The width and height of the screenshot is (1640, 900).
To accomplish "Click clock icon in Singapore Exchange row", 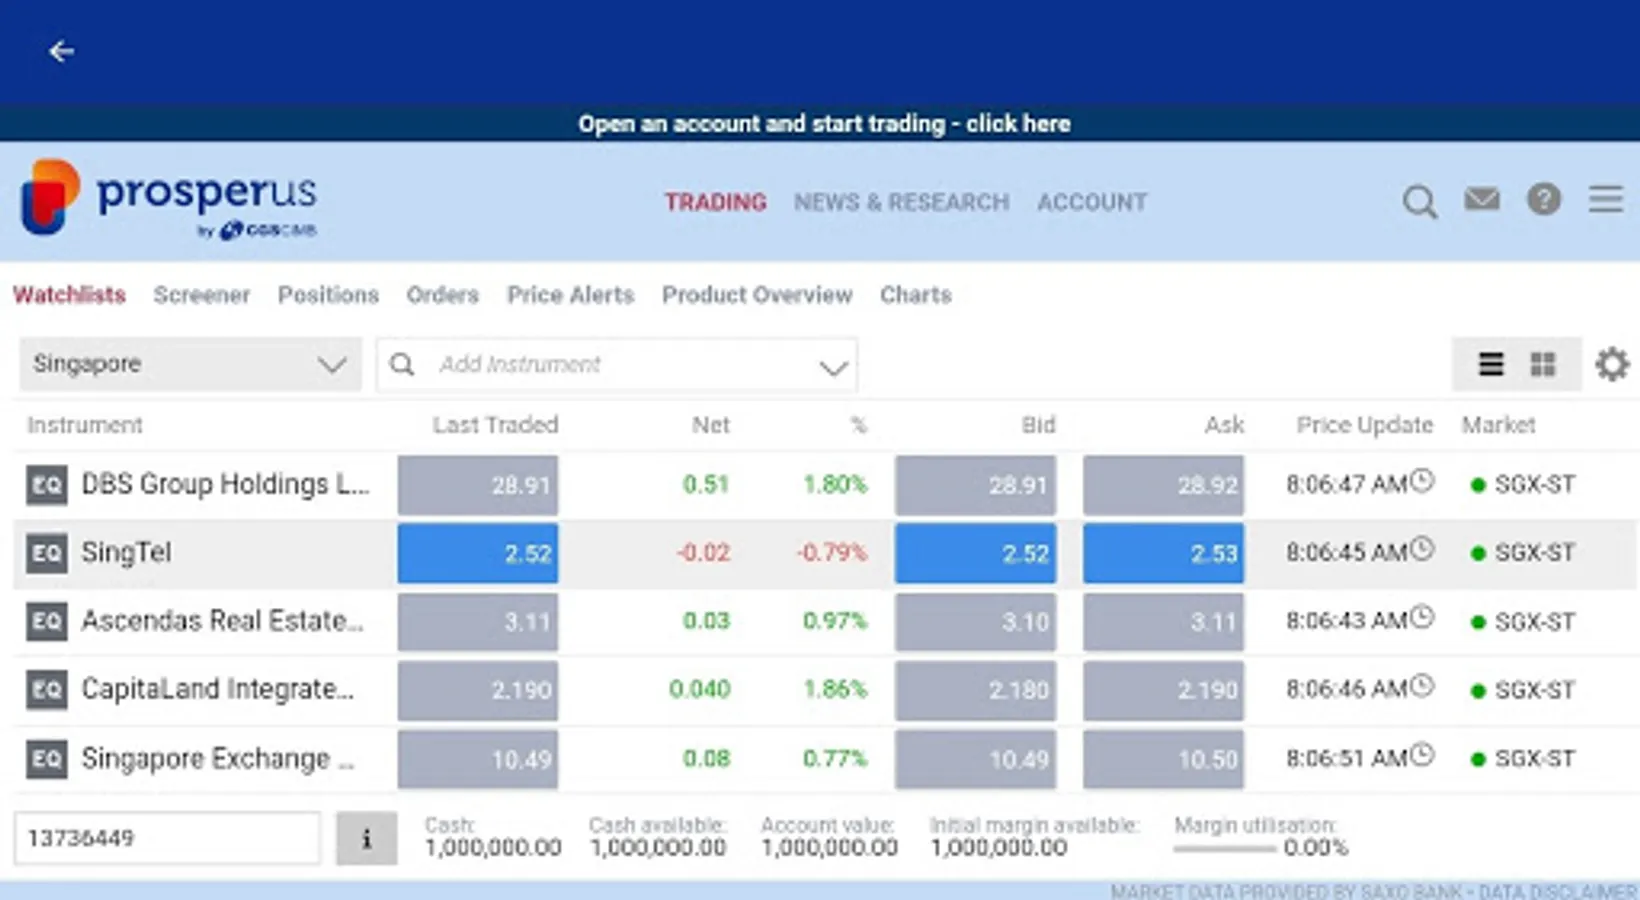I will pyautogui.click(x=1422, y=755).
